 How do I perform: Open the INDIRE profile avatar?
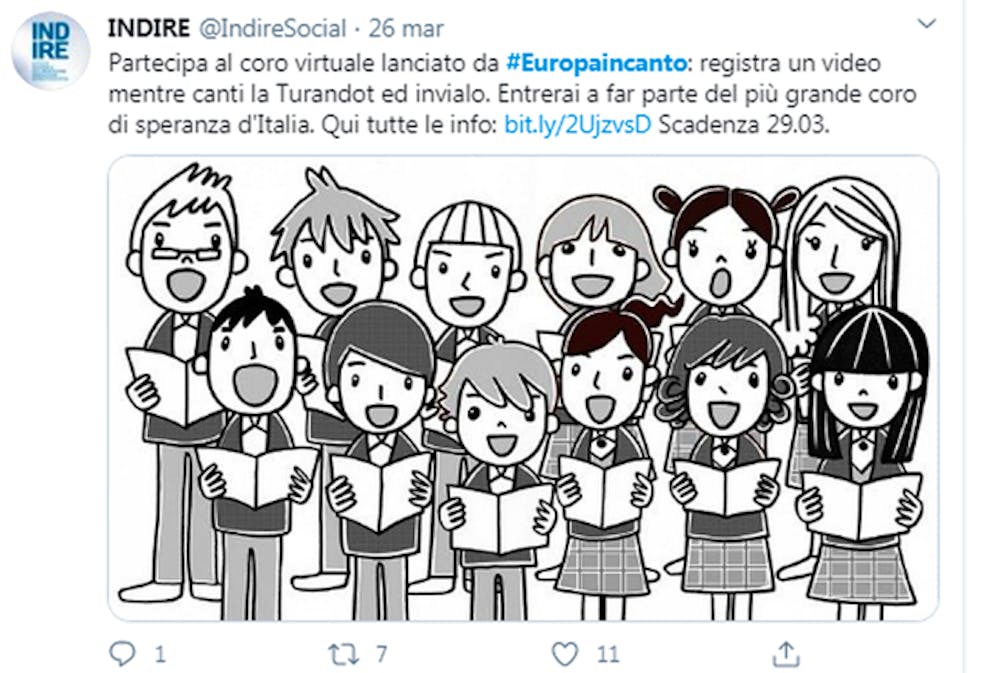click(51, 49)
